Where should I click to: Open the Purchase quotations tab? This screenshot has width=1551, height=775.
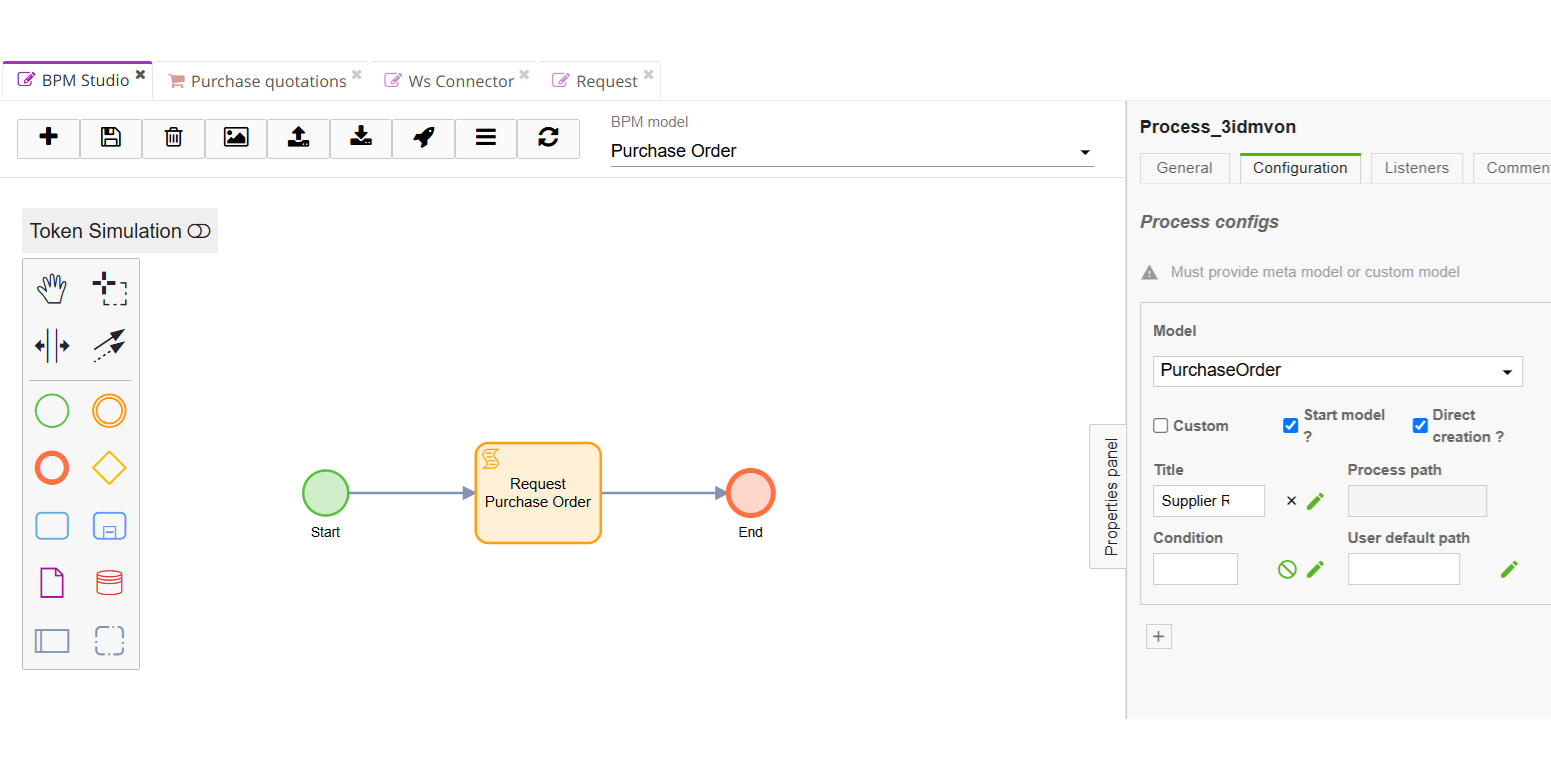tap(268, 81)
